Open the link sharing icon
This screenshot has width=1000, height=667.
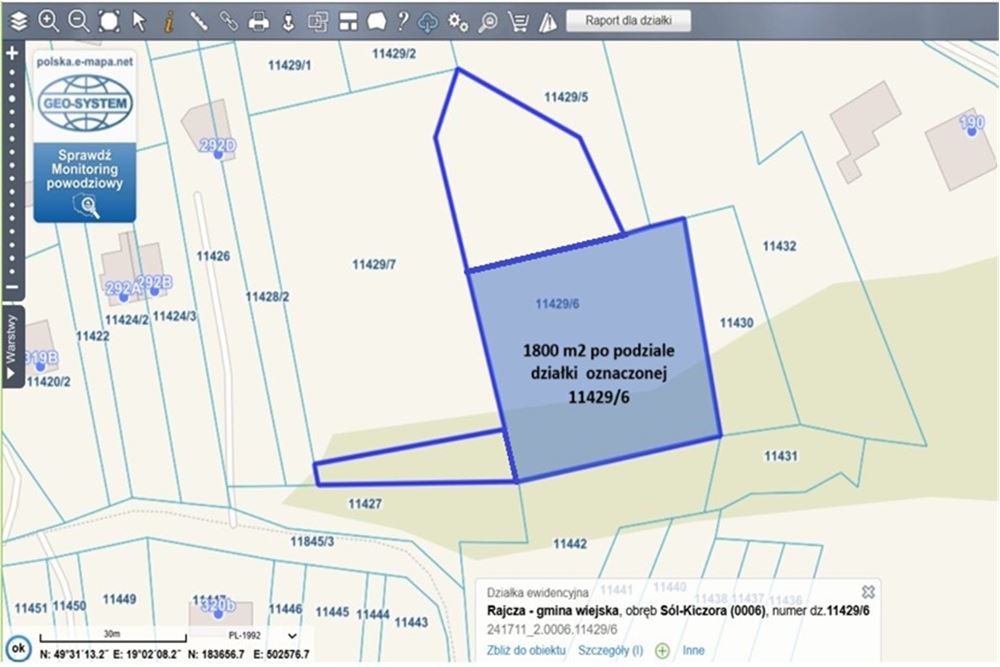click(x=228, y=19)
